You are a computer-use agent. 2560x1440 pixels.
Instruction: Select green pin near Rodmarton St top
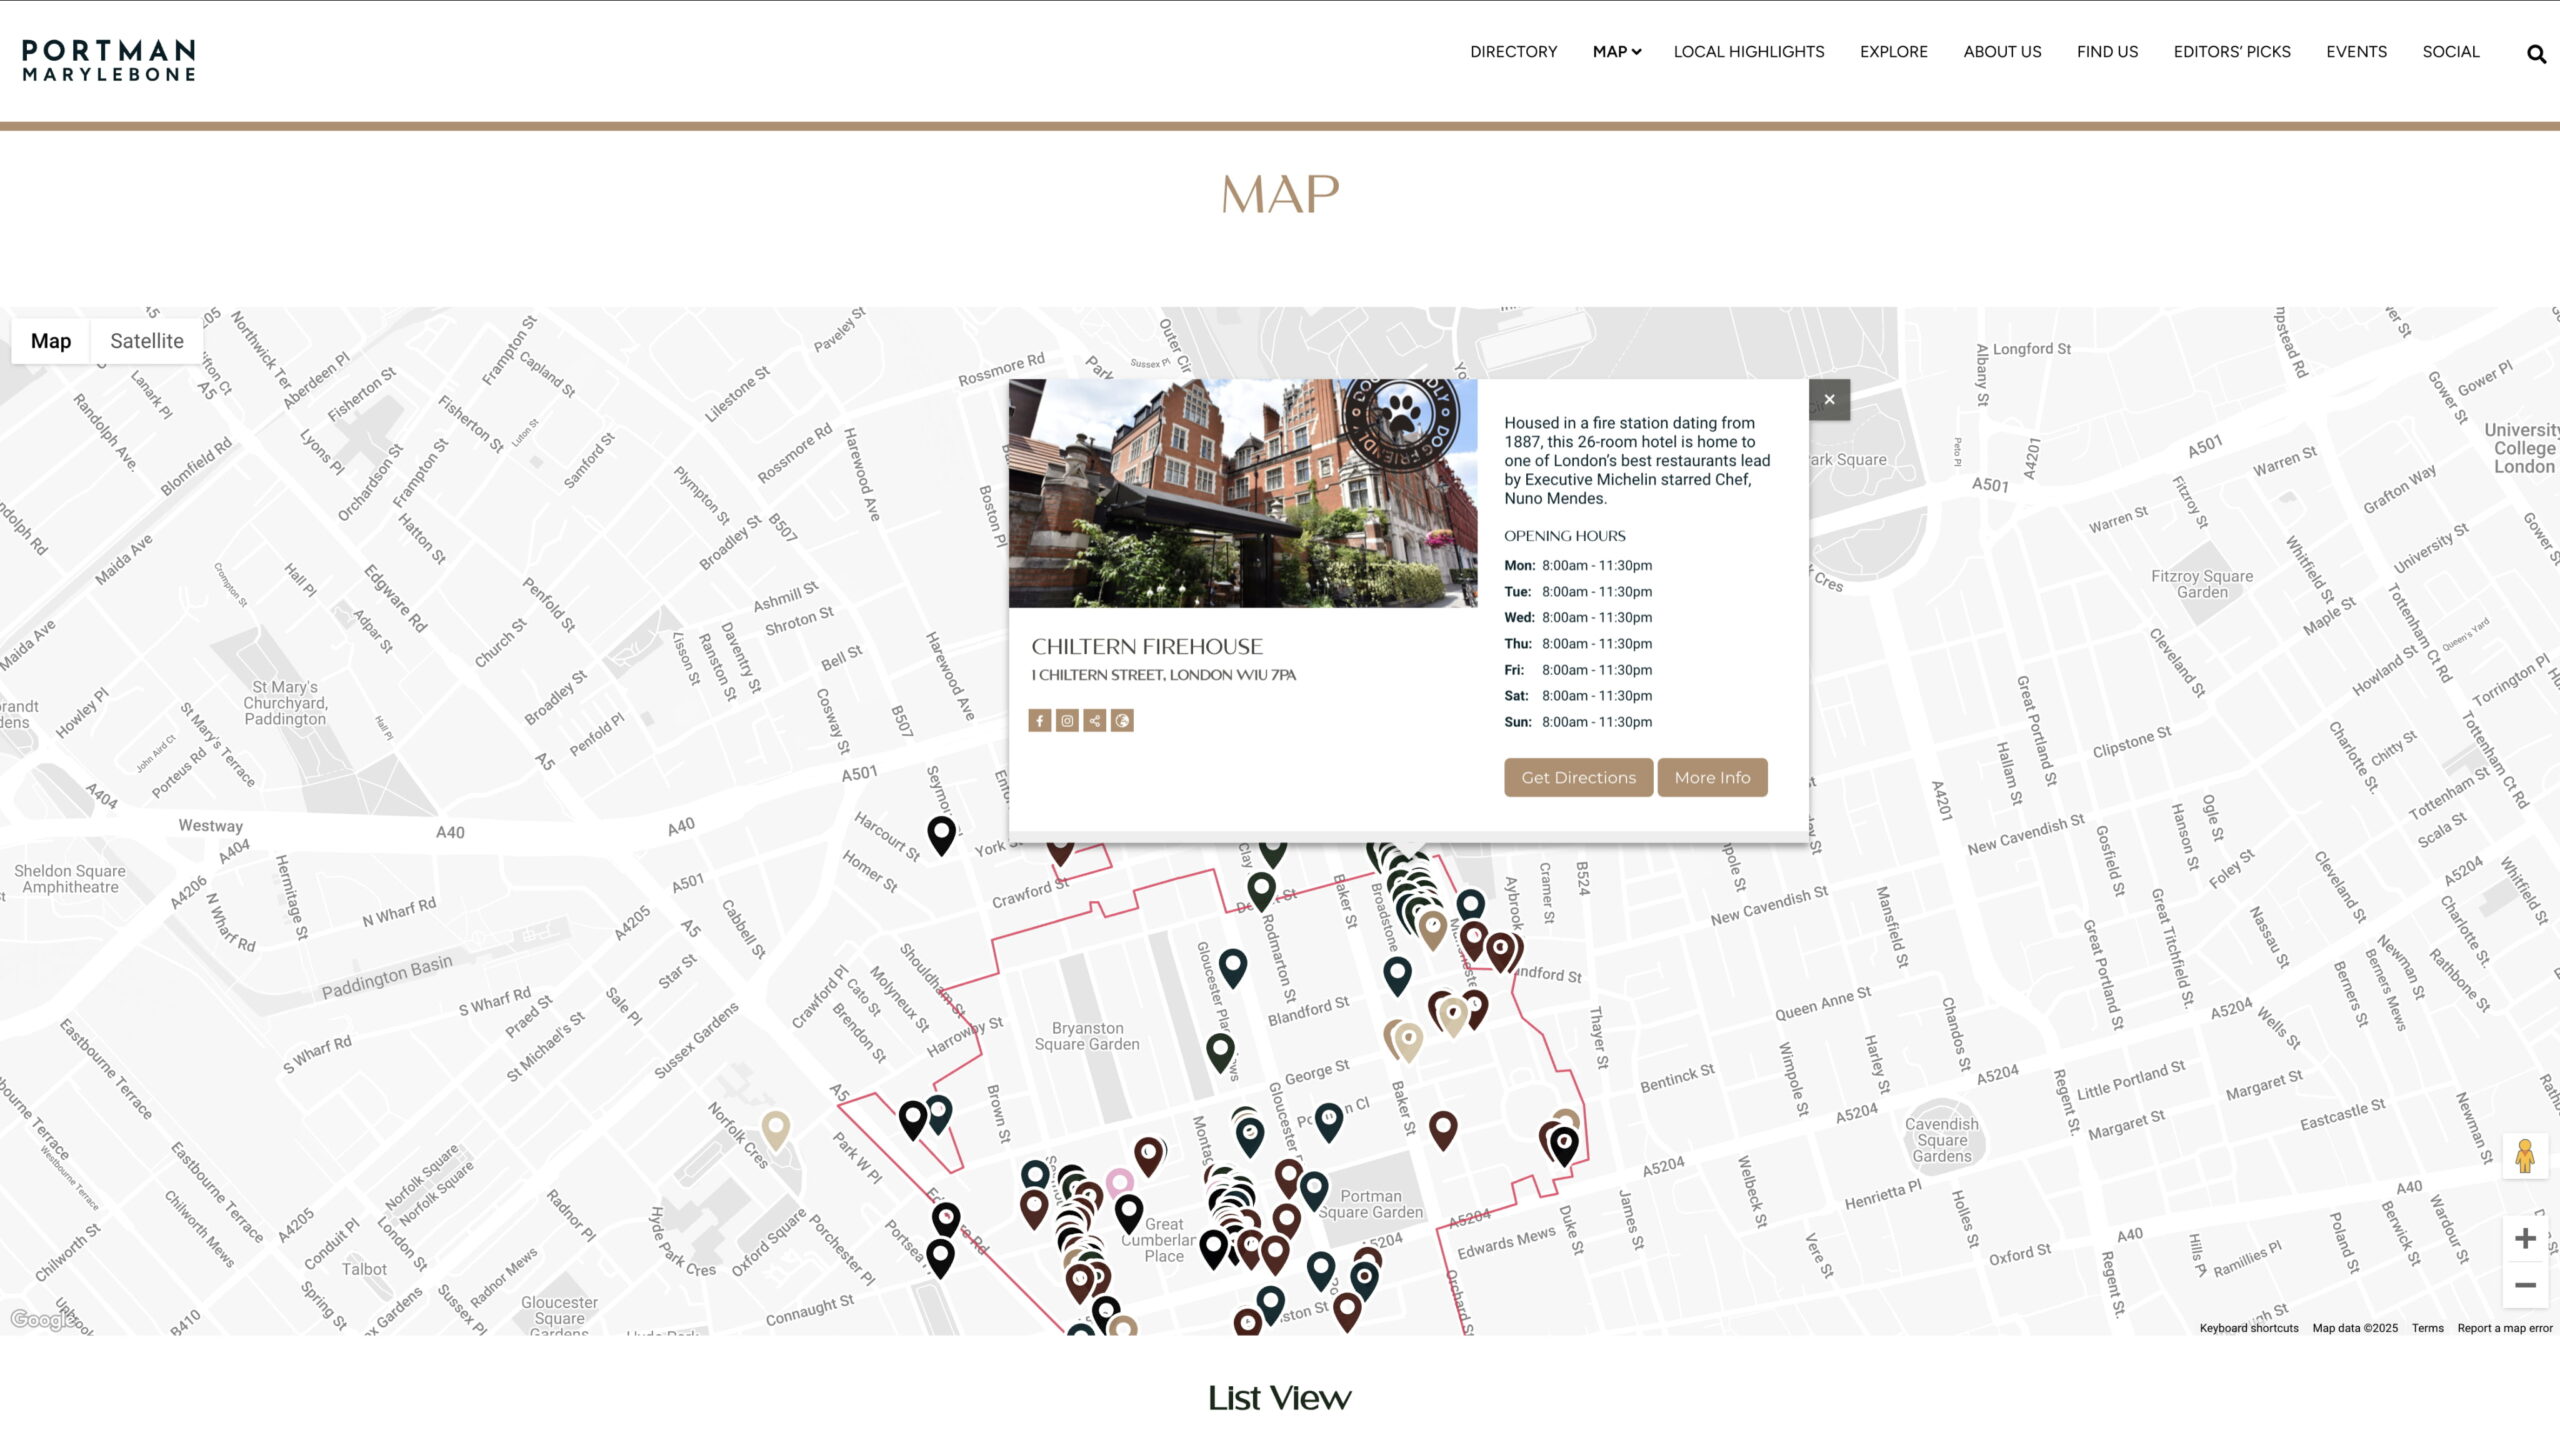pos(1261,889)
